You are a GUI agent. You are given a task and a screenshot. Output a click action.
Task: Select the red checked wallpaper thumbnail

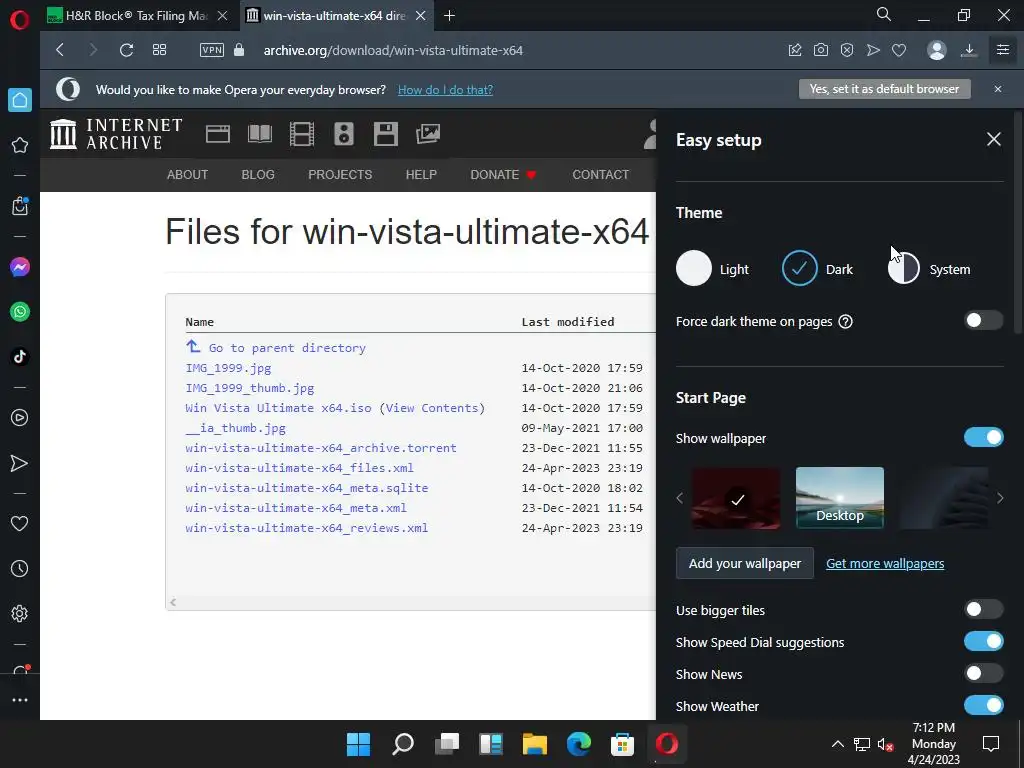coord(736,498)
